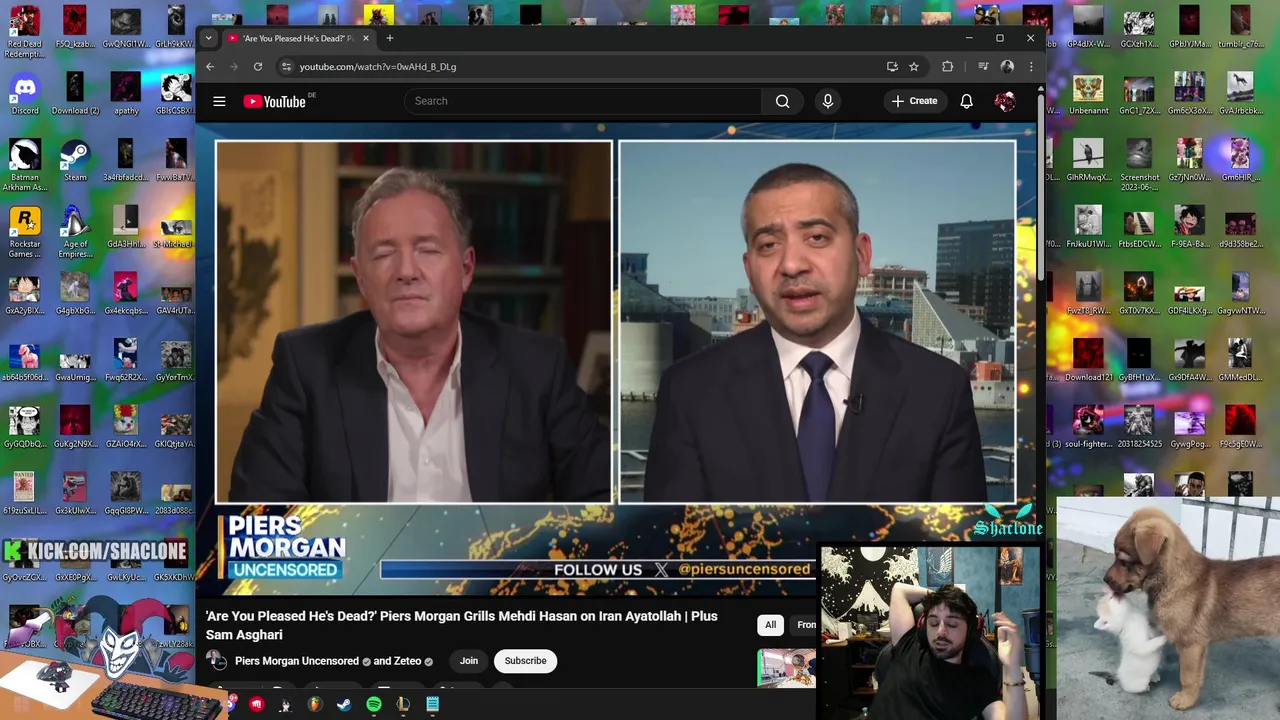Open Chrome three-dot menu
Image resolution: width=1280 pixels, height=720 pixels.
(x=1031, y=67)
